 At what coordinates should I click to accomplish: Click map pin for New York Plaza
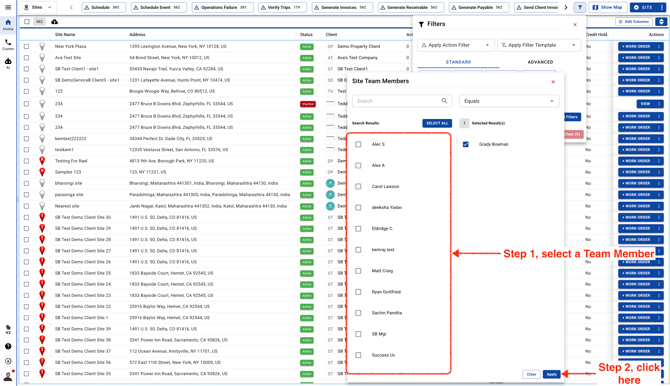(x=42, y=46)
